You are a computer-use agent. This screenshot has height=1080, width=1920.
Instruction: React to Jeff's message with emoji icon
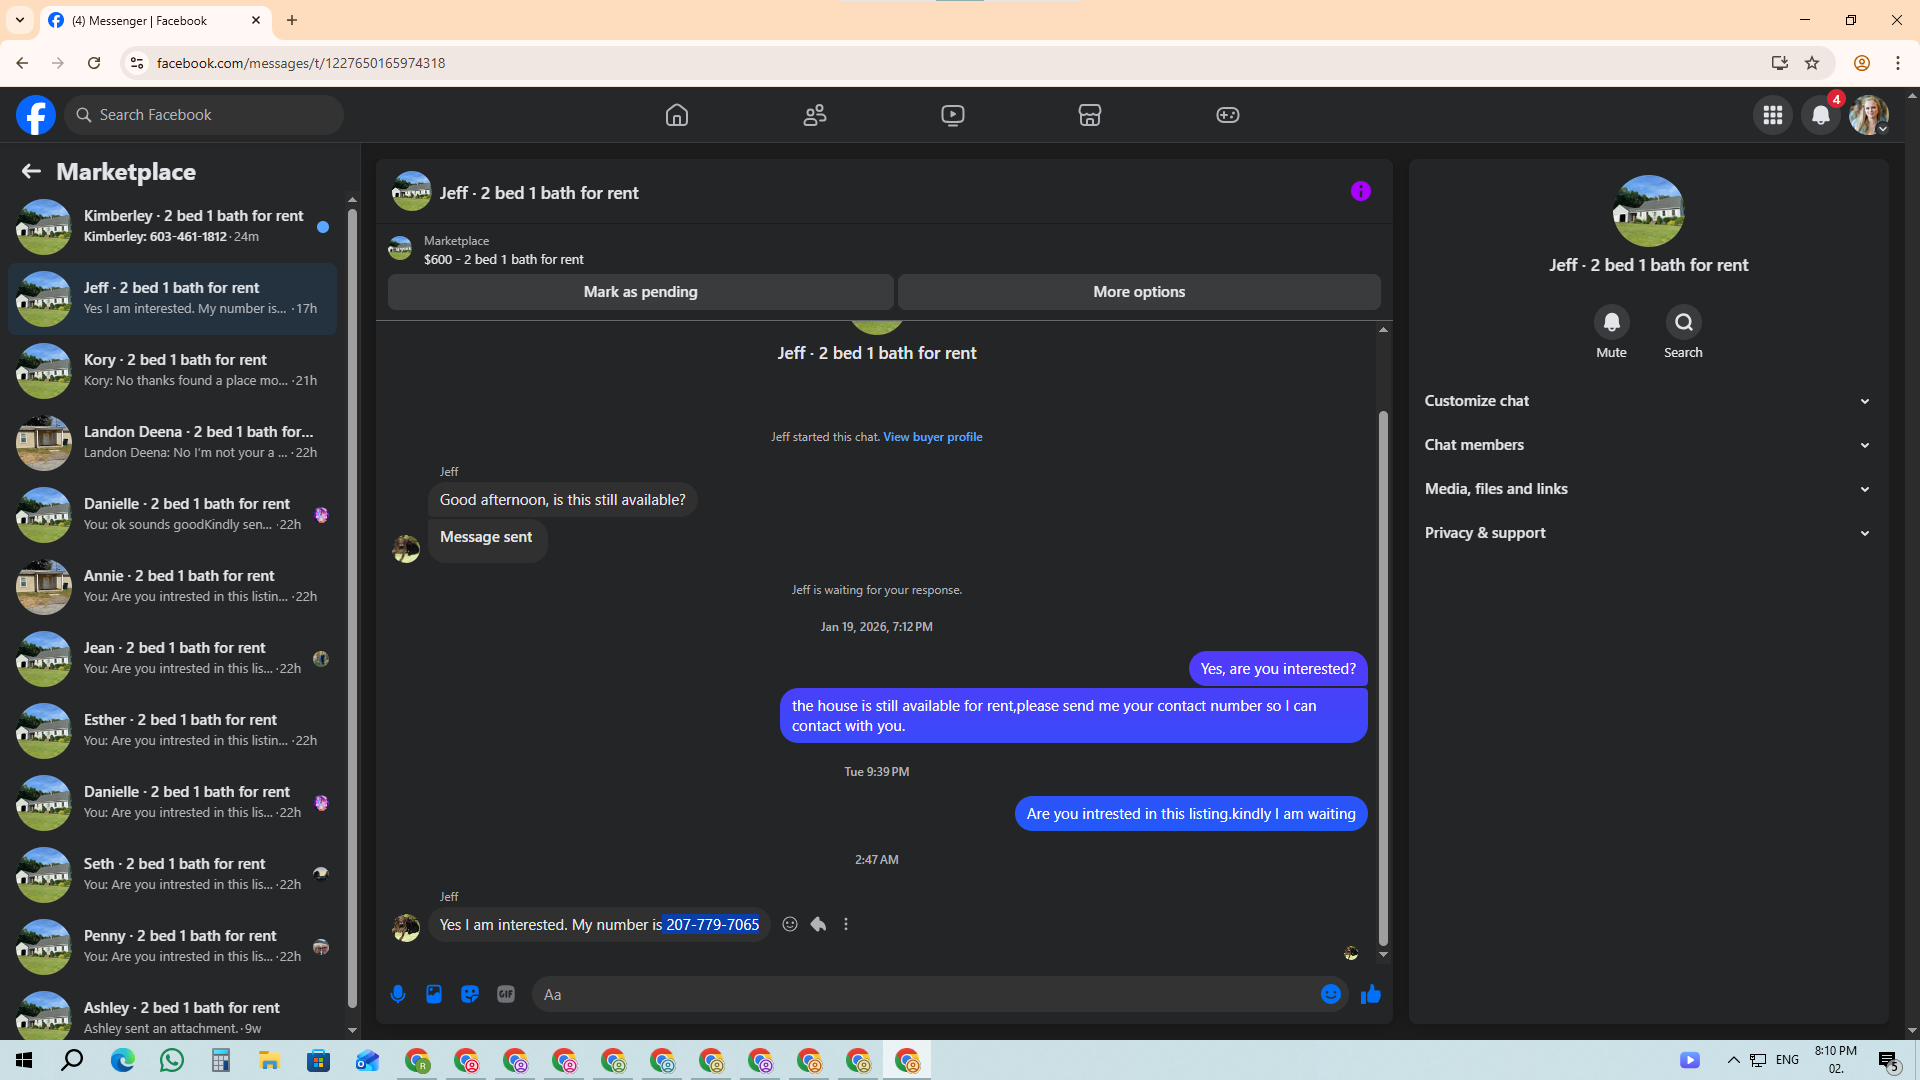coord(790,924)
